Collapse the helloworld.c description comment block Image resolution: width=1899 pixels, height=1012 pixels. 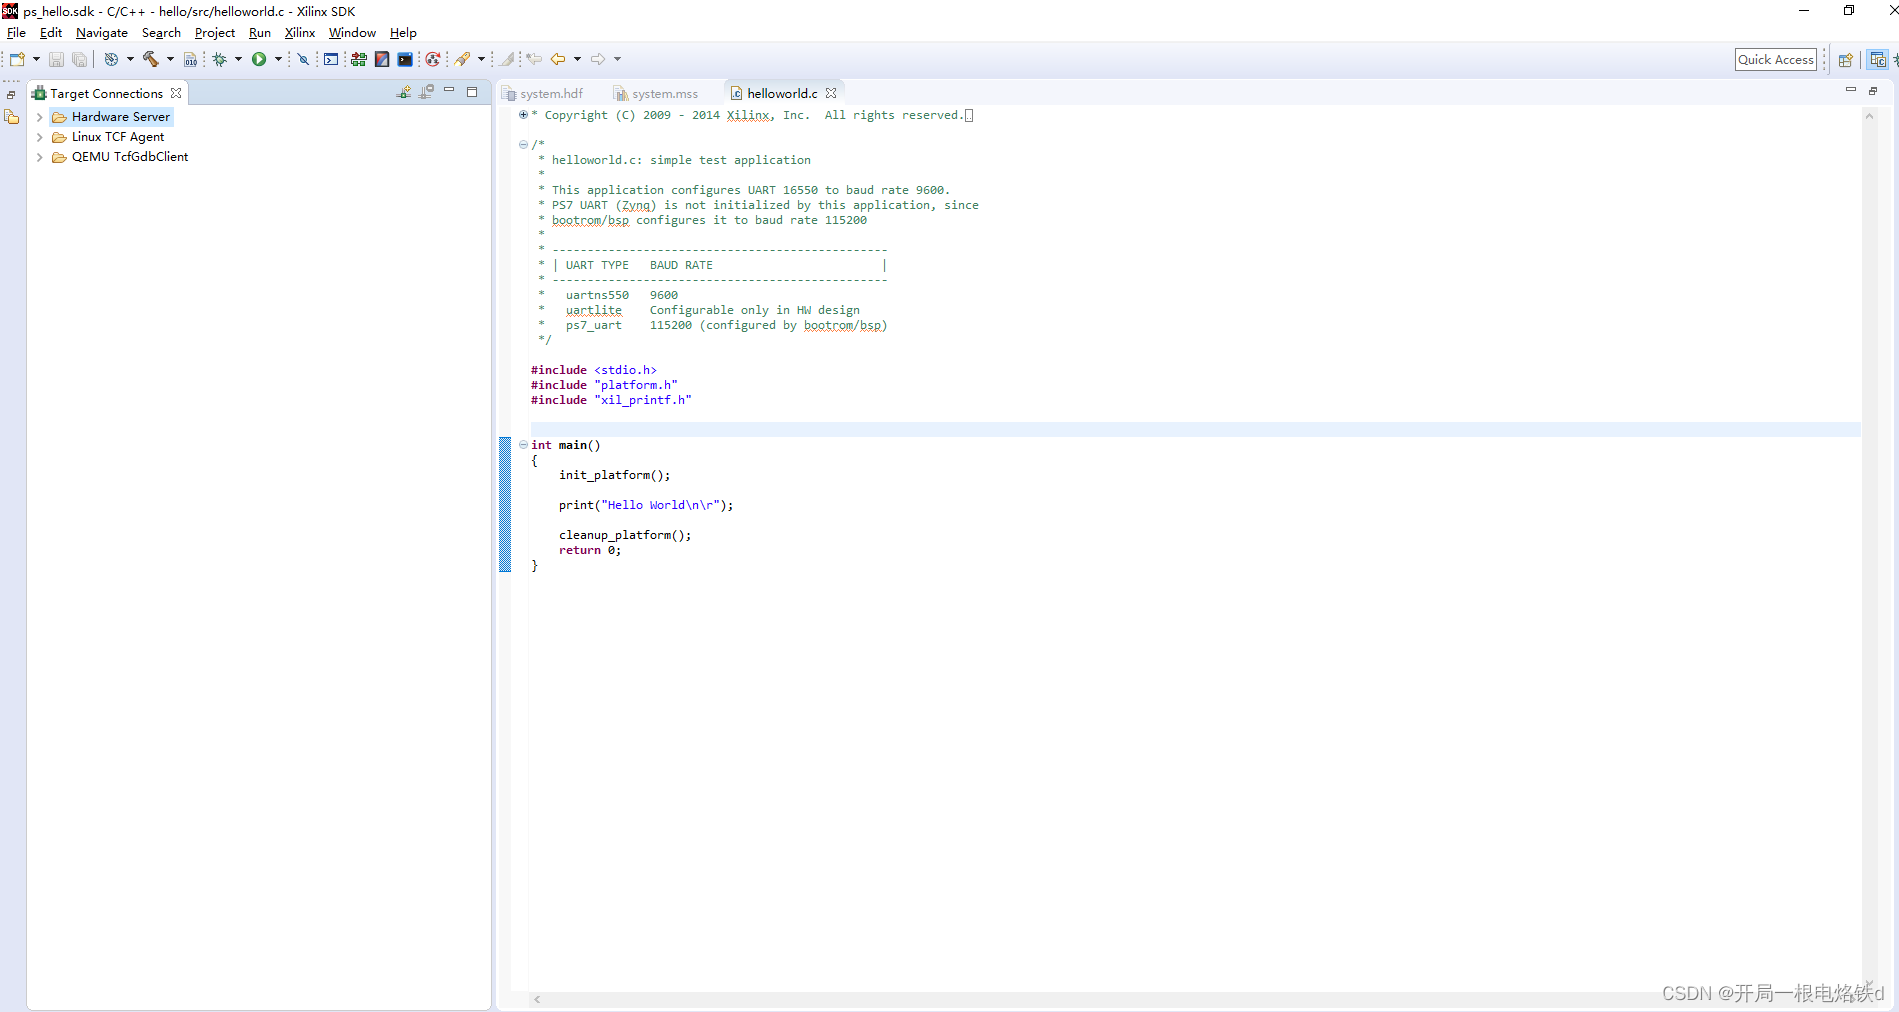(x=523, y=145)
